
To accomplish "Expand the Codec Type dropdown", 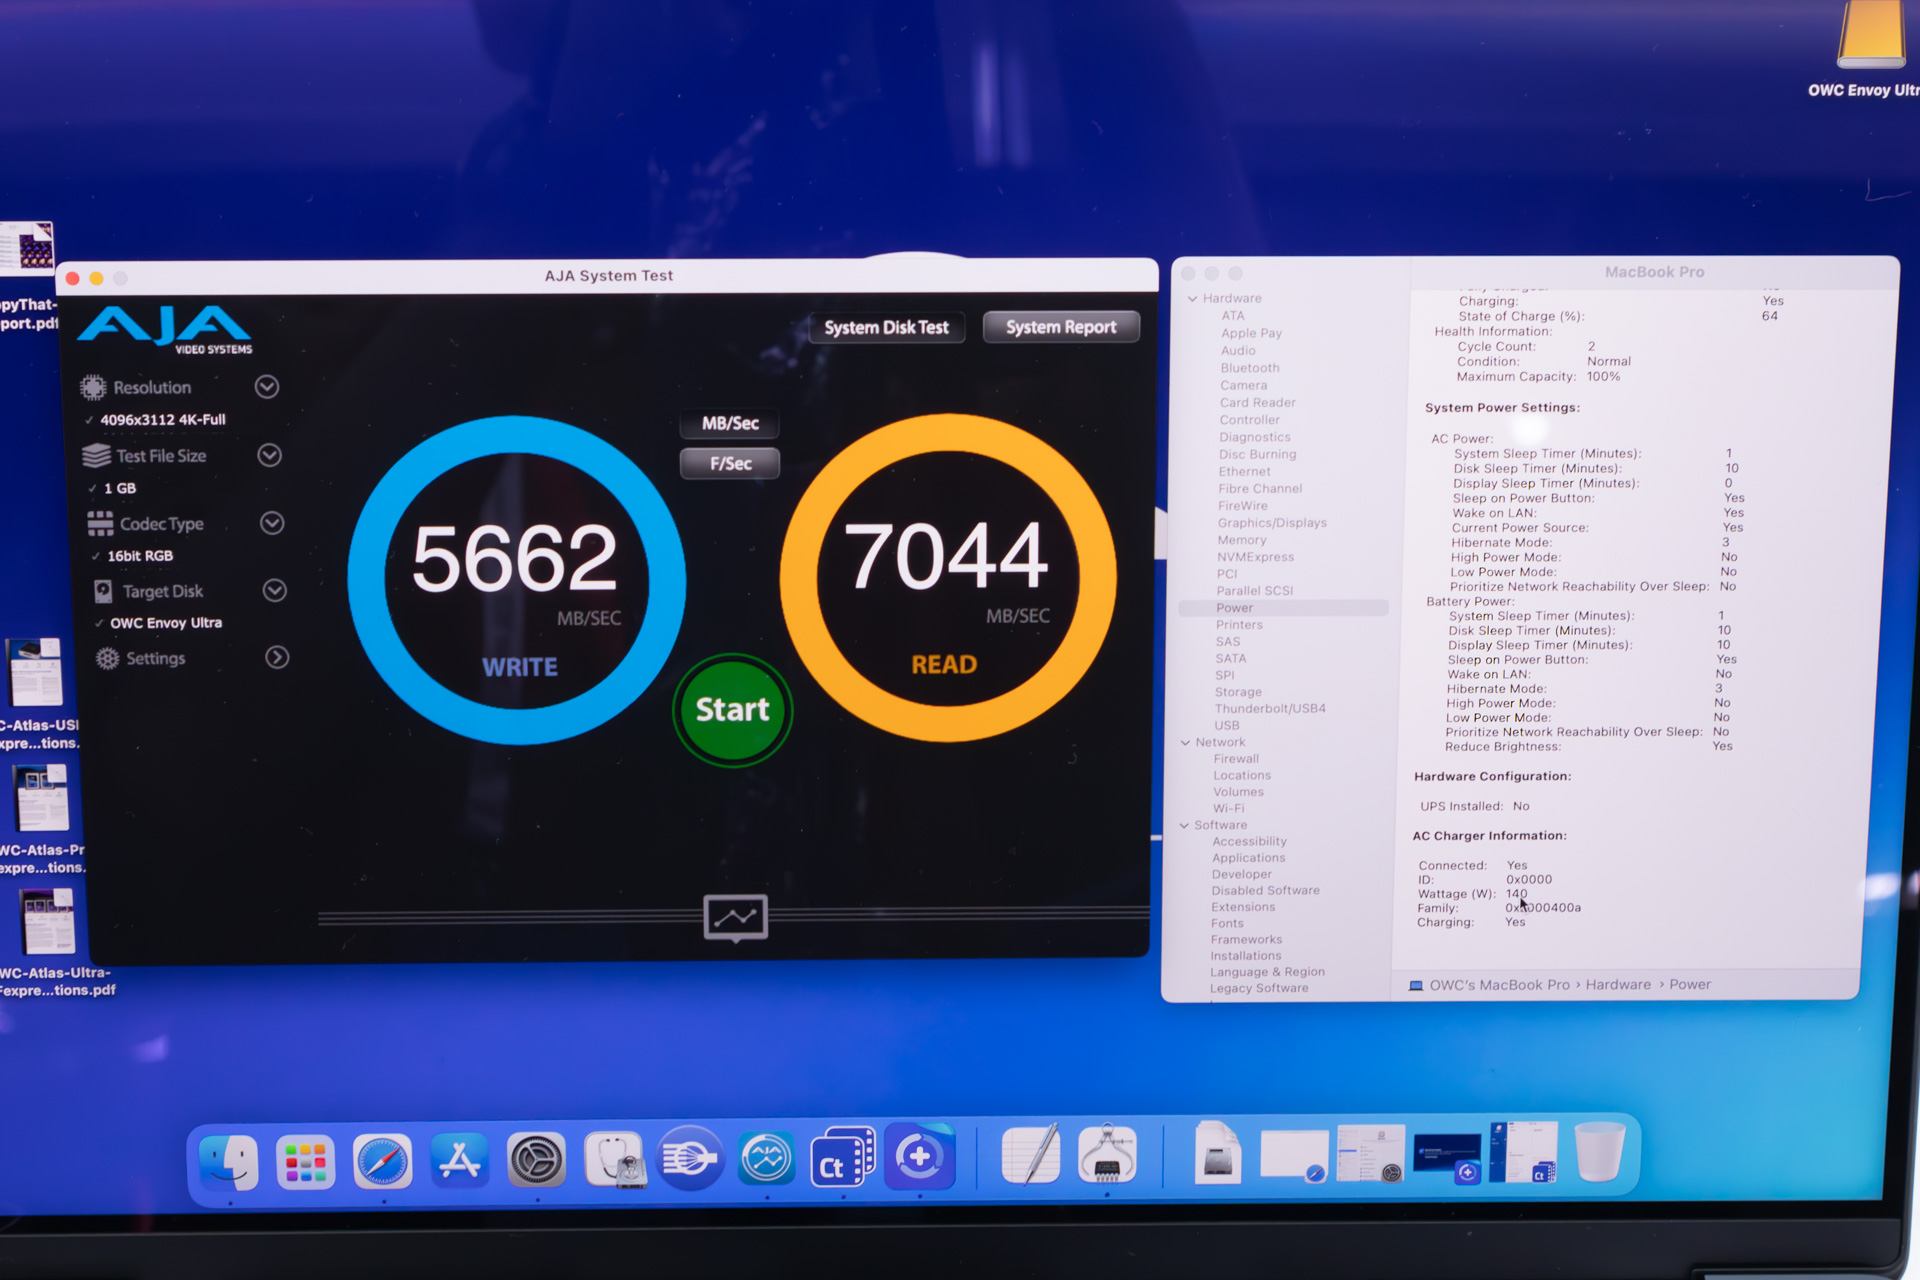I will 272,523.
